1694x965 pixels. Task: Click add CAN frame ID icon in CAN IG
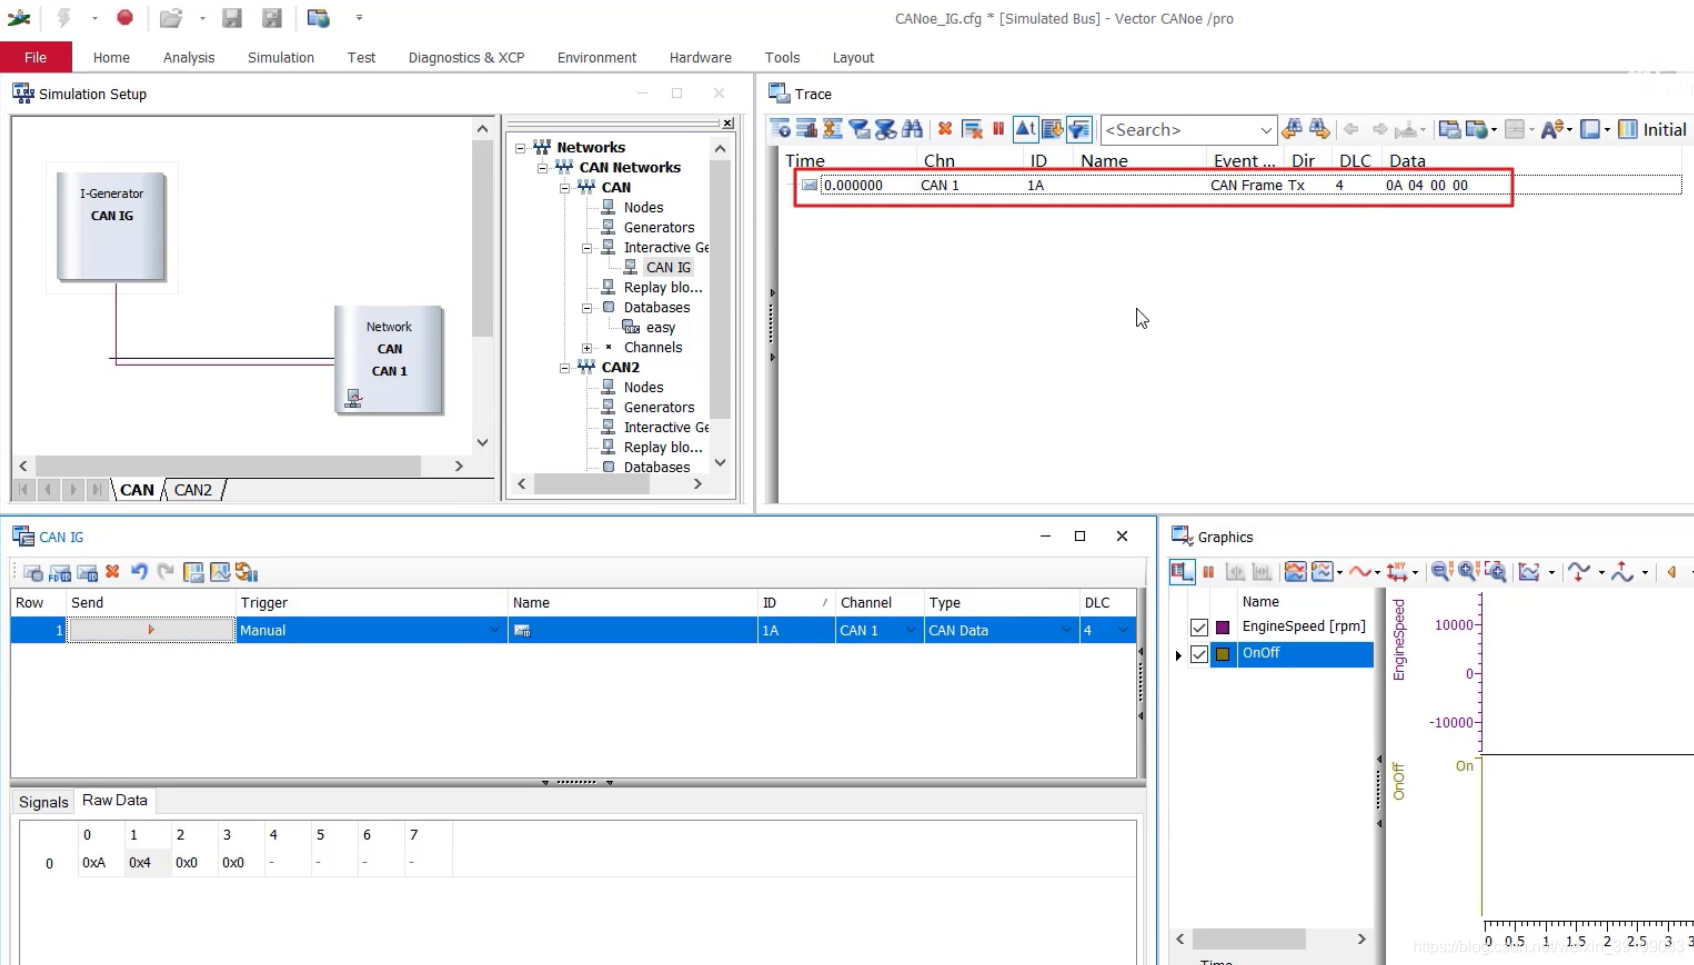(x=87, y=572)
